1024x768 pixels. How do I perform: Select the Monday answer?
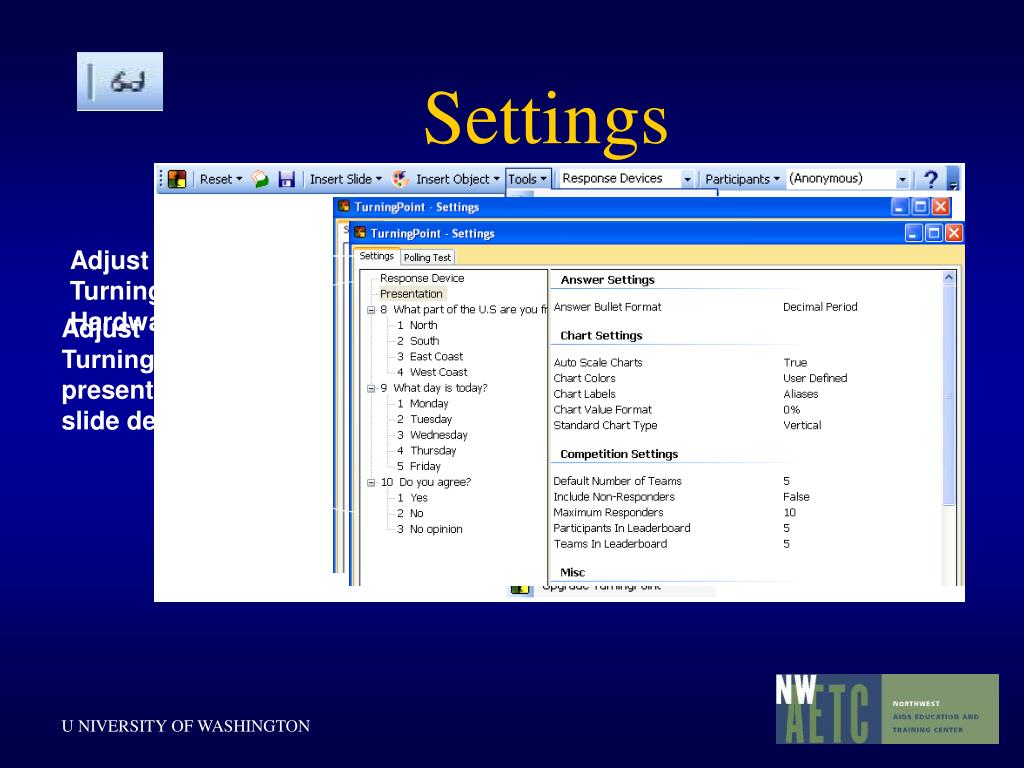[x=423, y=404]
